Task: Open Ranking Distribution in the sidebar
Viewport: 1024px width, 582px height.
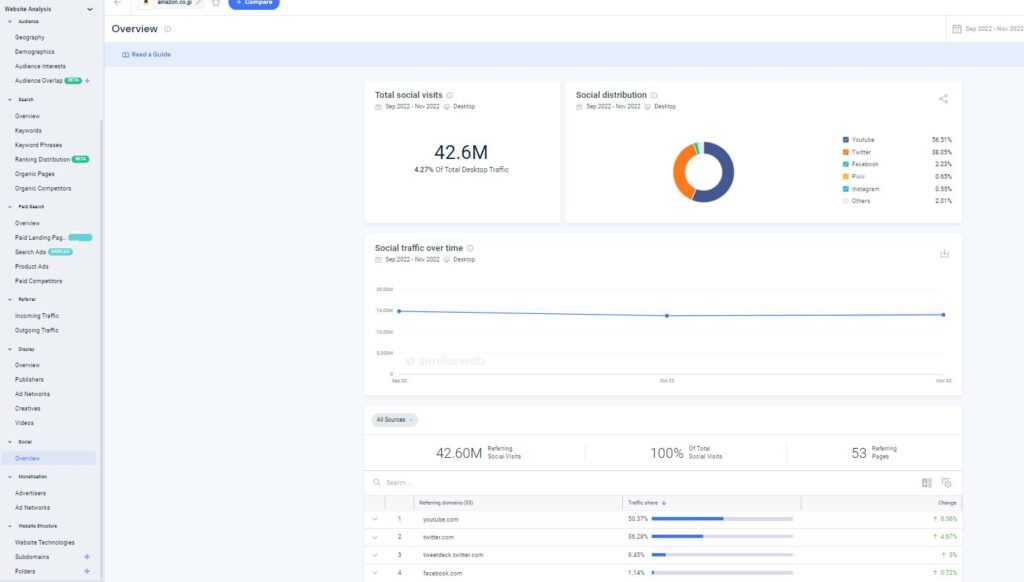Action: pyautogui.click(x=42, y=159)
